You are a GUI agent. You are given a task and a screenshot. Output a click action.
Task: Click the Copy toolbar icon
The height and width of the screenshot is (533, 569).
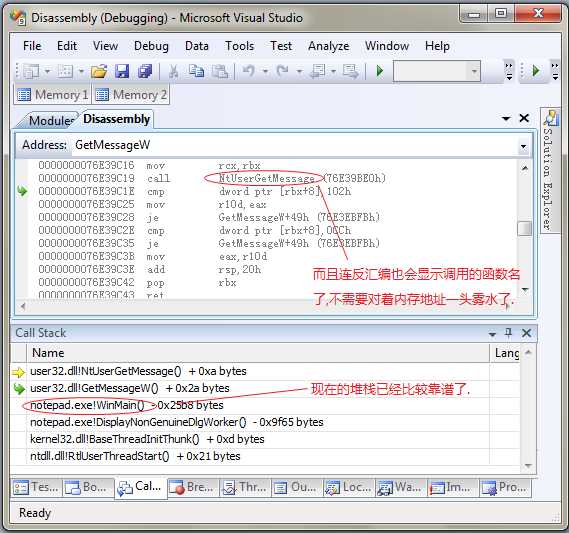tap(196, 71)
